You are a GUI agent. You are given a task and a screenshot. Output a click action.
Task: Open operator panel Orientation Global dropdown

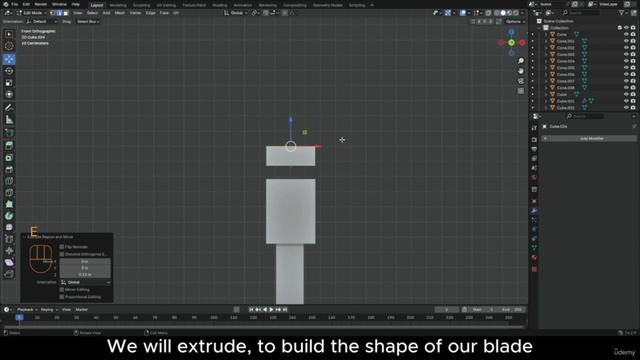tap(85, 282)
